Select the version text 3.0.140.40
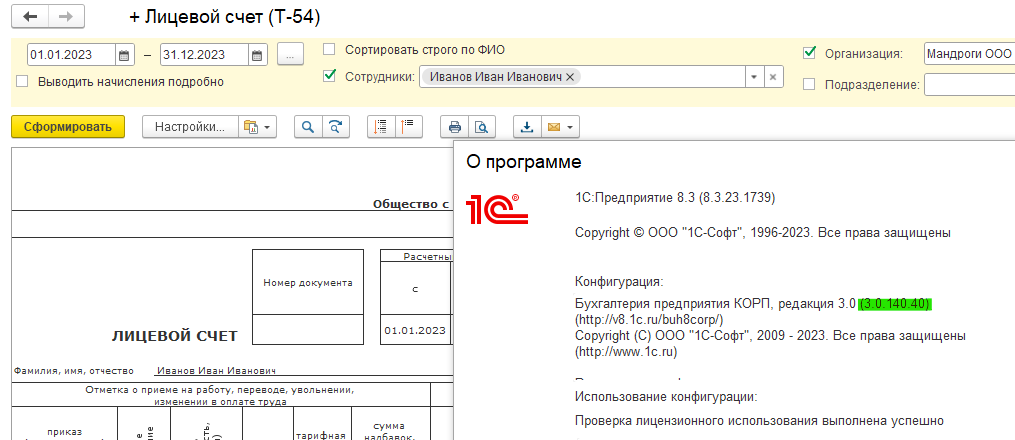 895,303
